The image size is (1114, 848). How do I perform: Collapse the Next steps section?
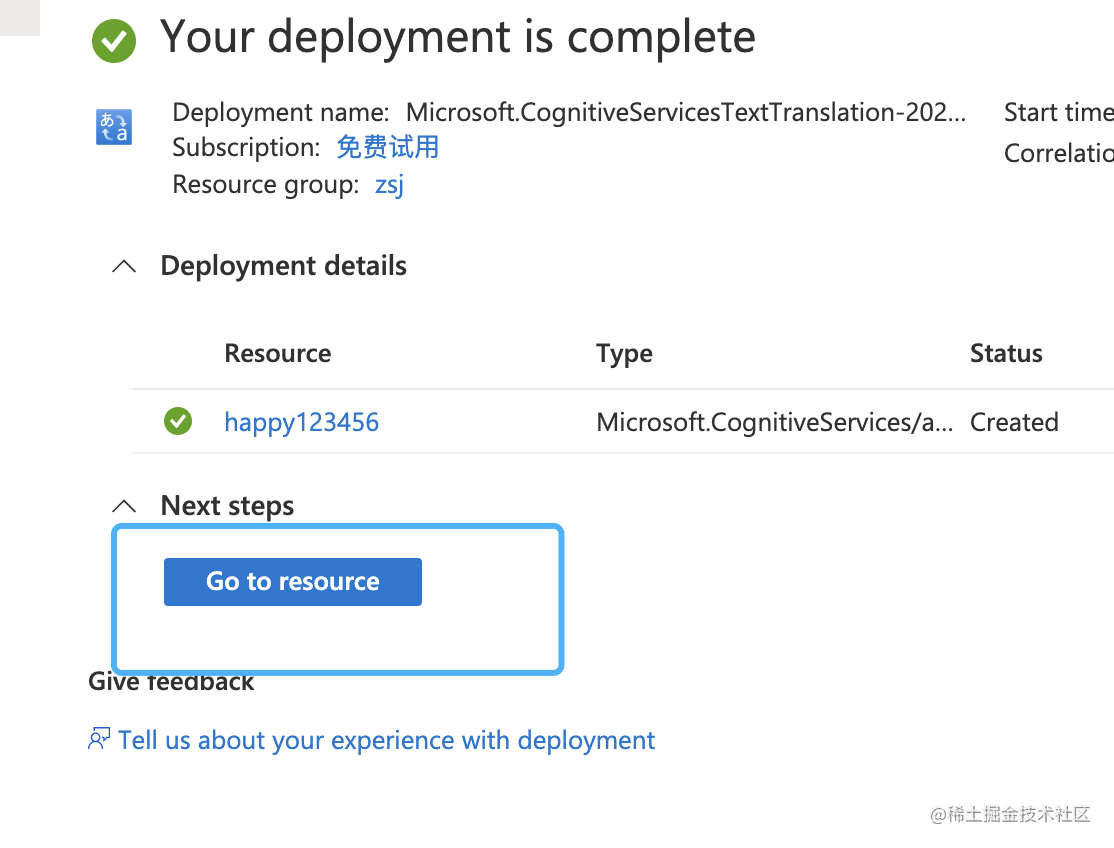123,506
